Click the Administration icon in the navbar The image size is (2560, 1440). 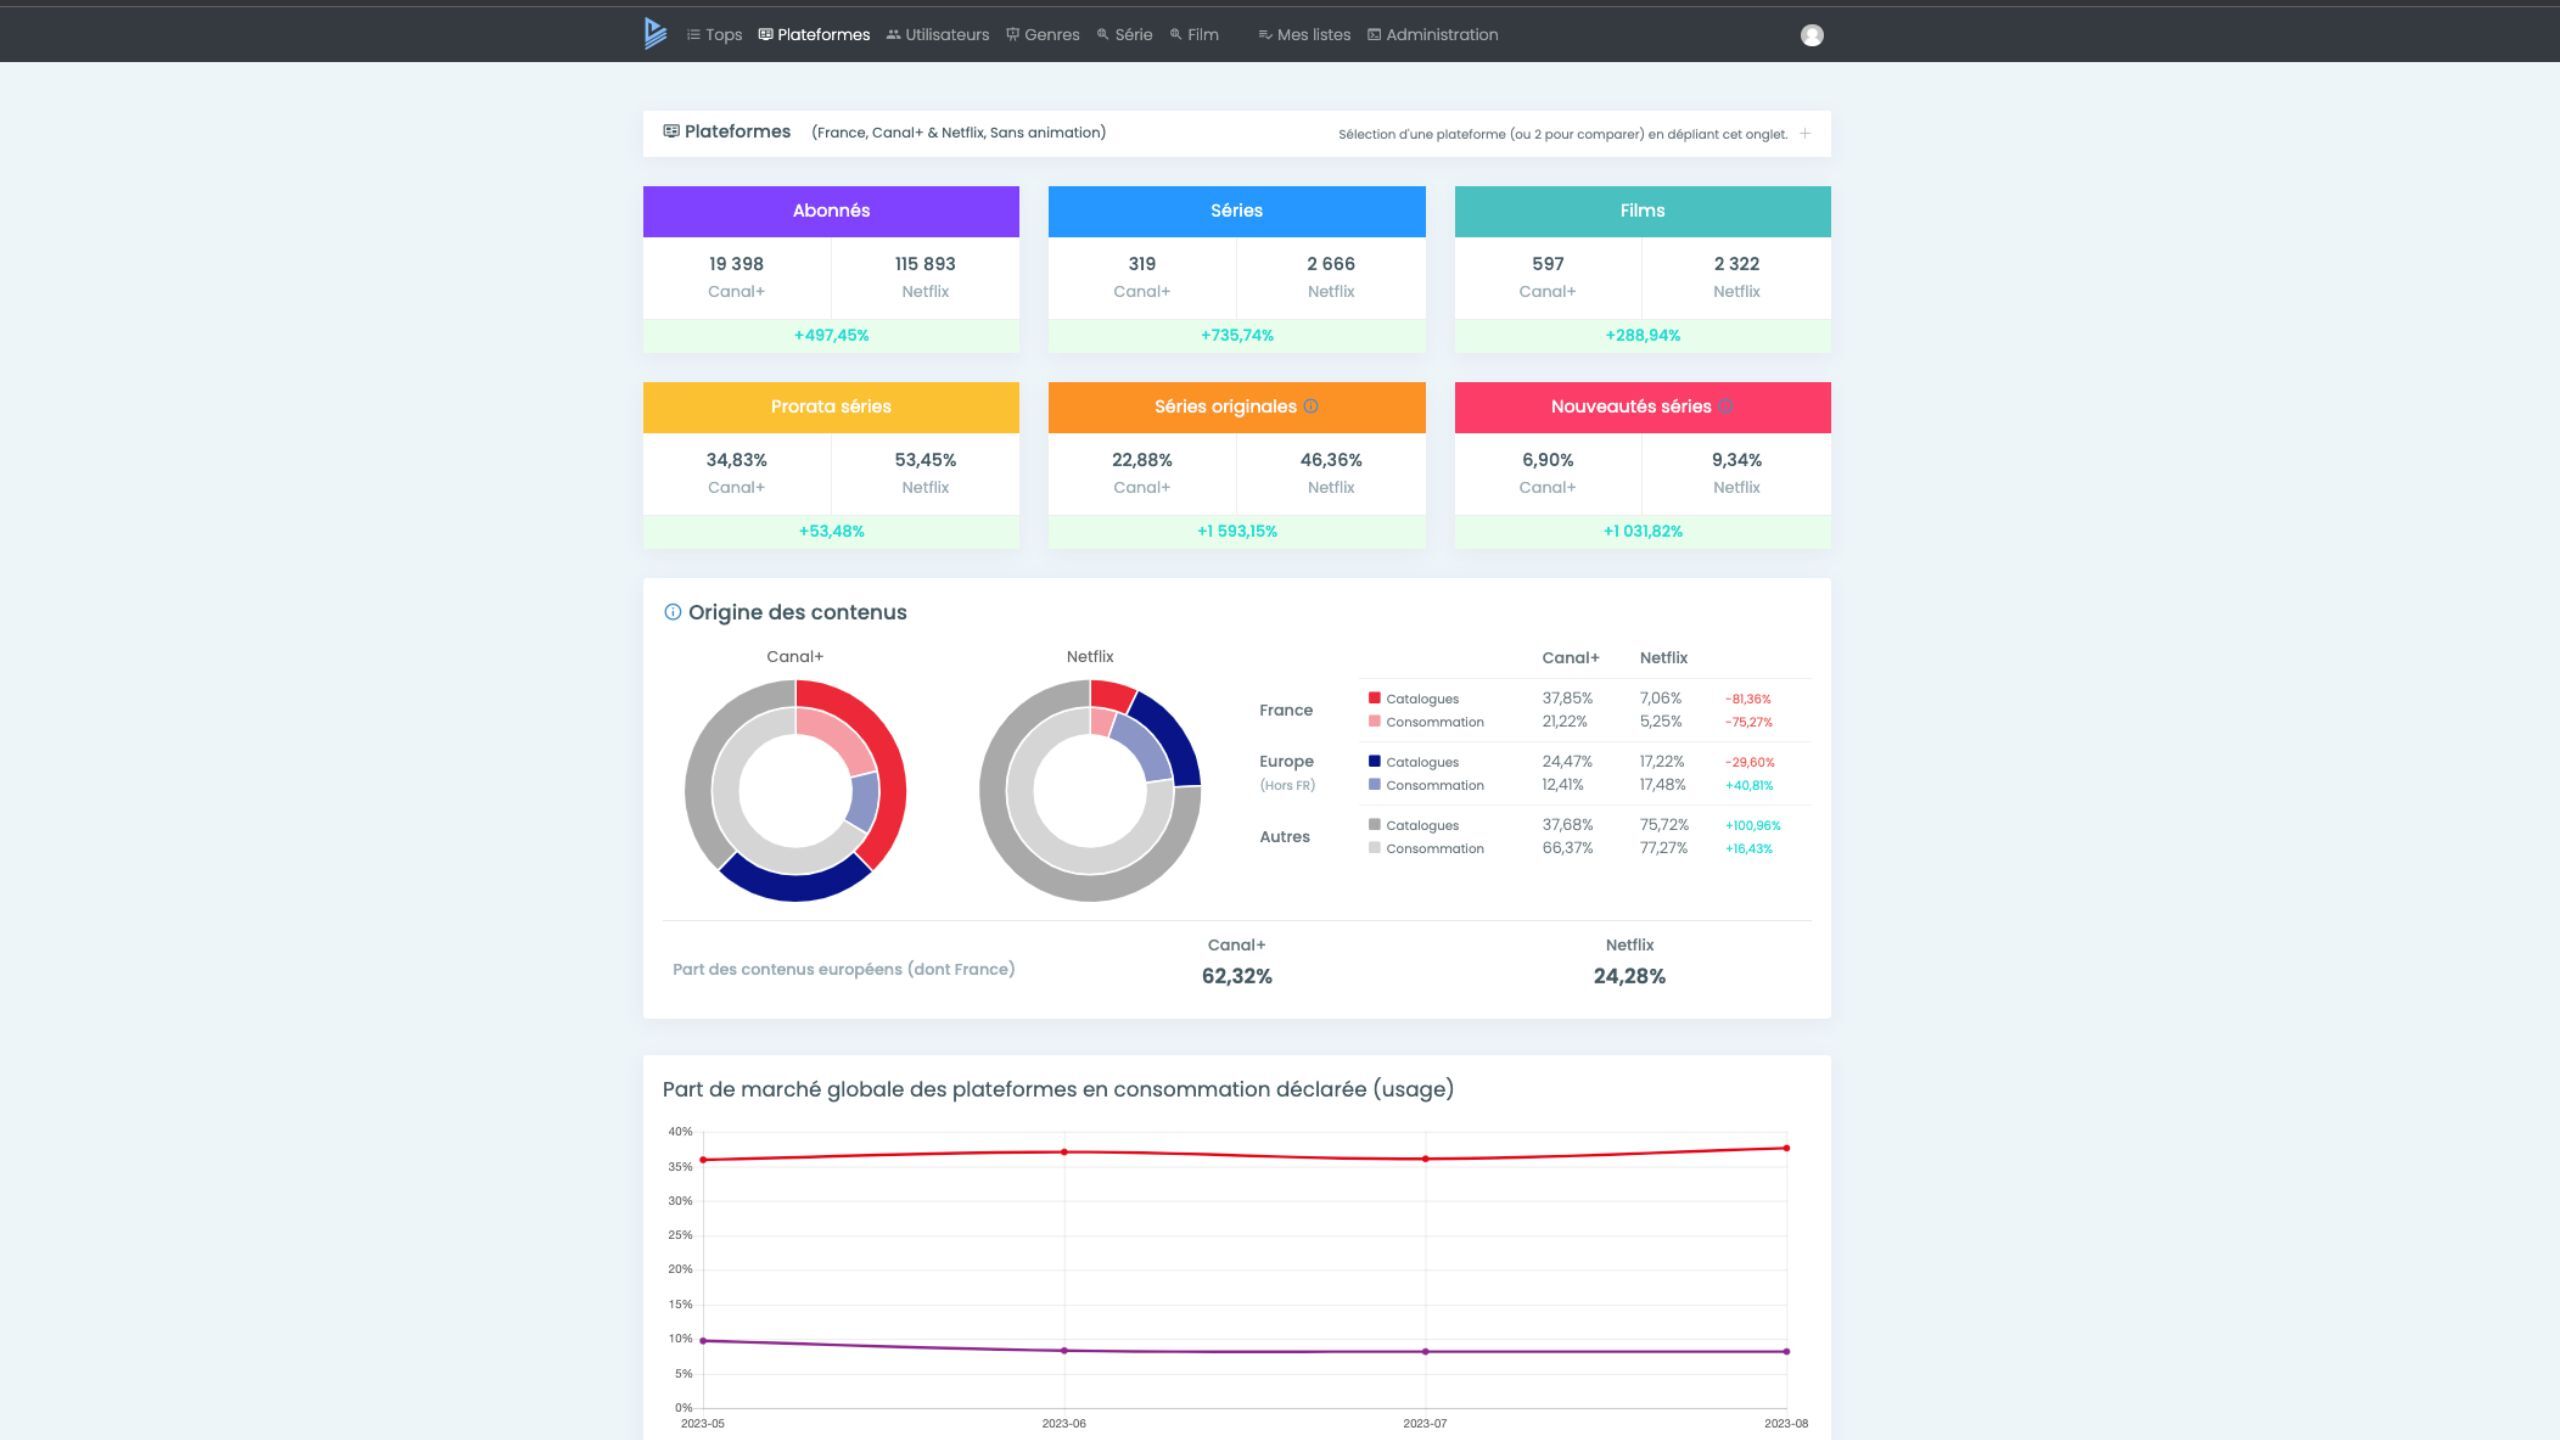pos(1374,34)
